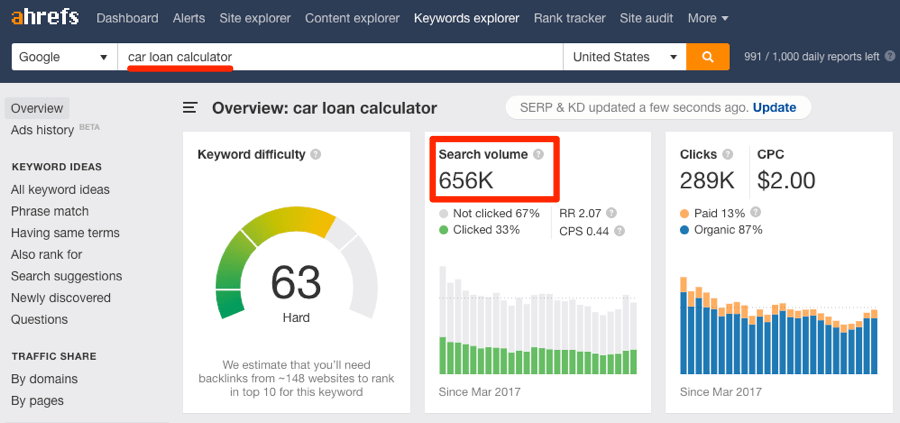The width and height of the screenshot is (900, 423).
Task: Click the keyword search input field
Action: [340, 57]
